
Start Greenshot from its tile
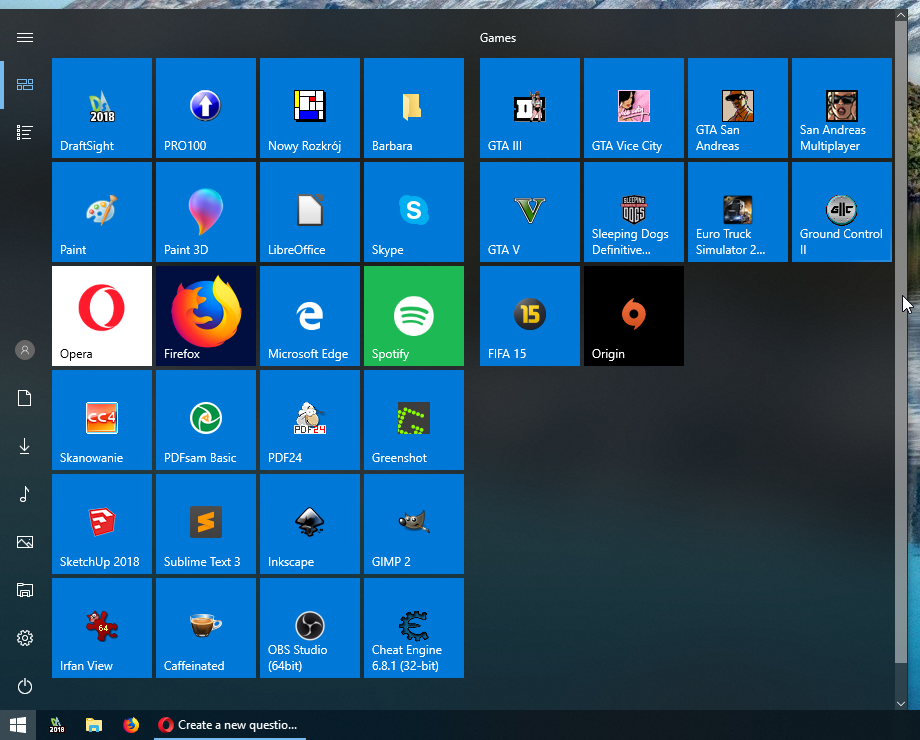pyautogui.click(x=414, y=420)
